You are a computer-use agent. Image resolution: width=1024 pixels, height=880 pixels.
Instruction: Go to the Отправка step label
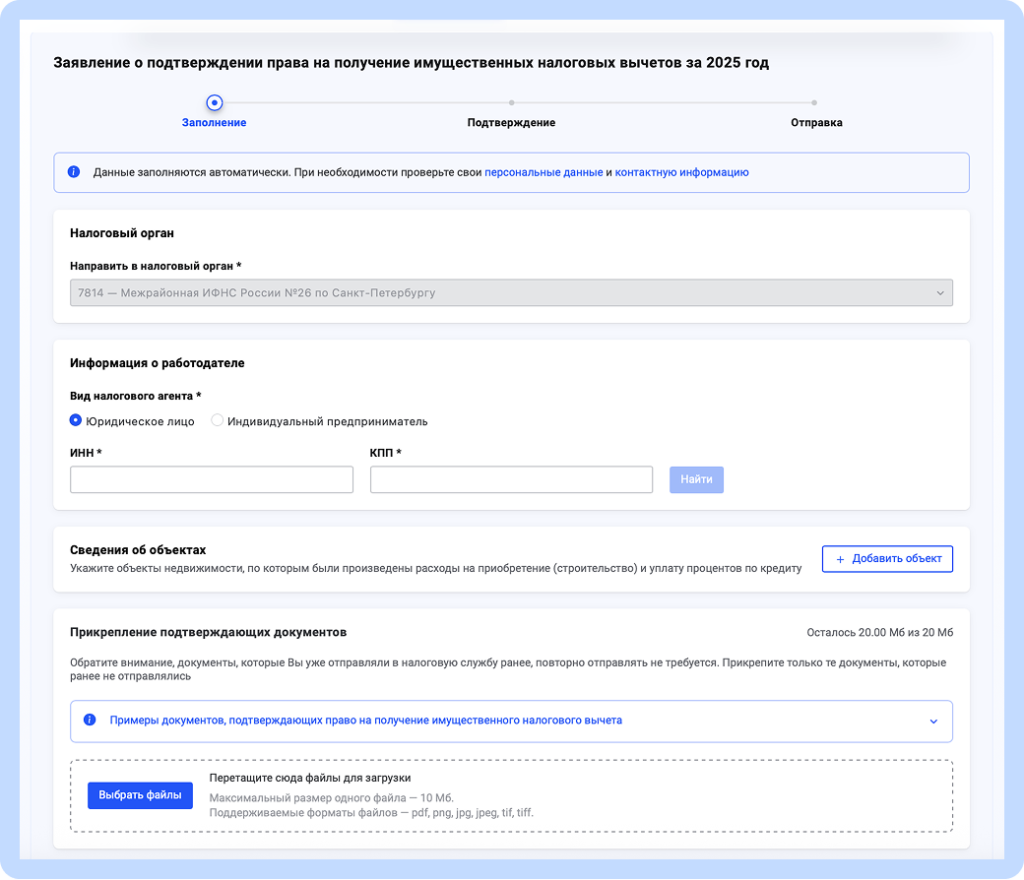(816, 123)
